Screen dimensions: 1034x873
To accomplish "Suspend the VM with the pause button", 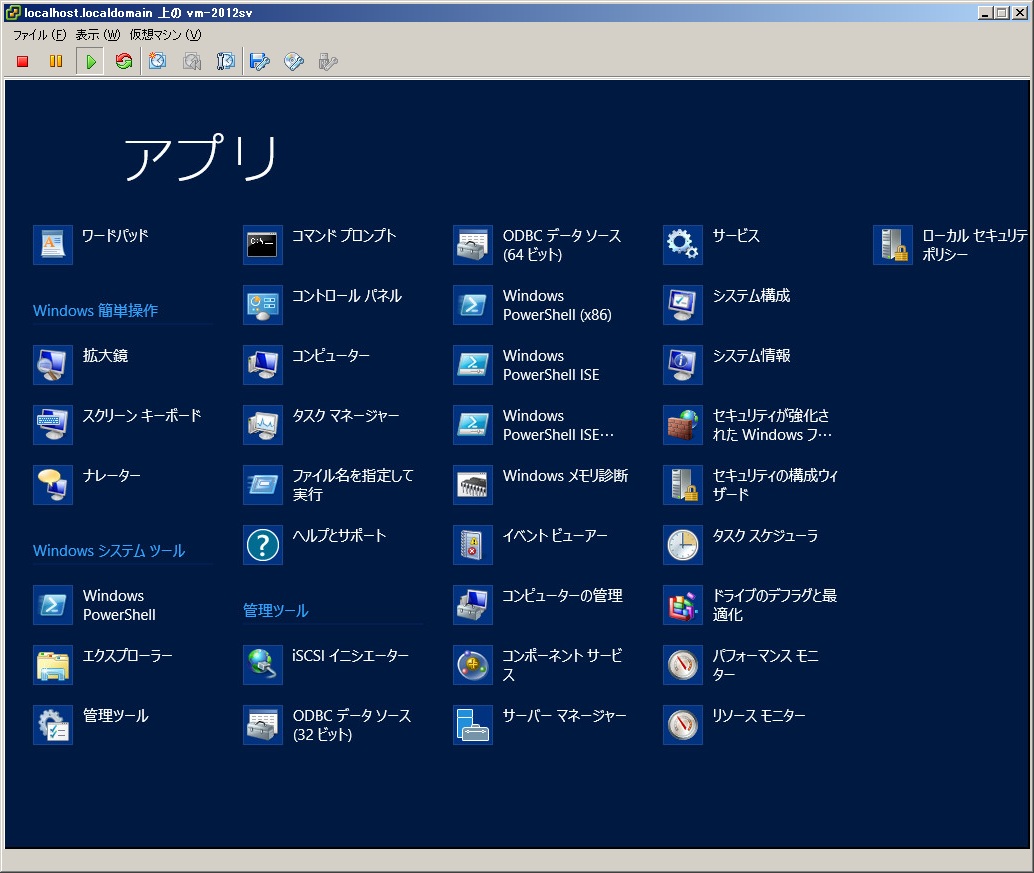I will (x=56, y=61).
